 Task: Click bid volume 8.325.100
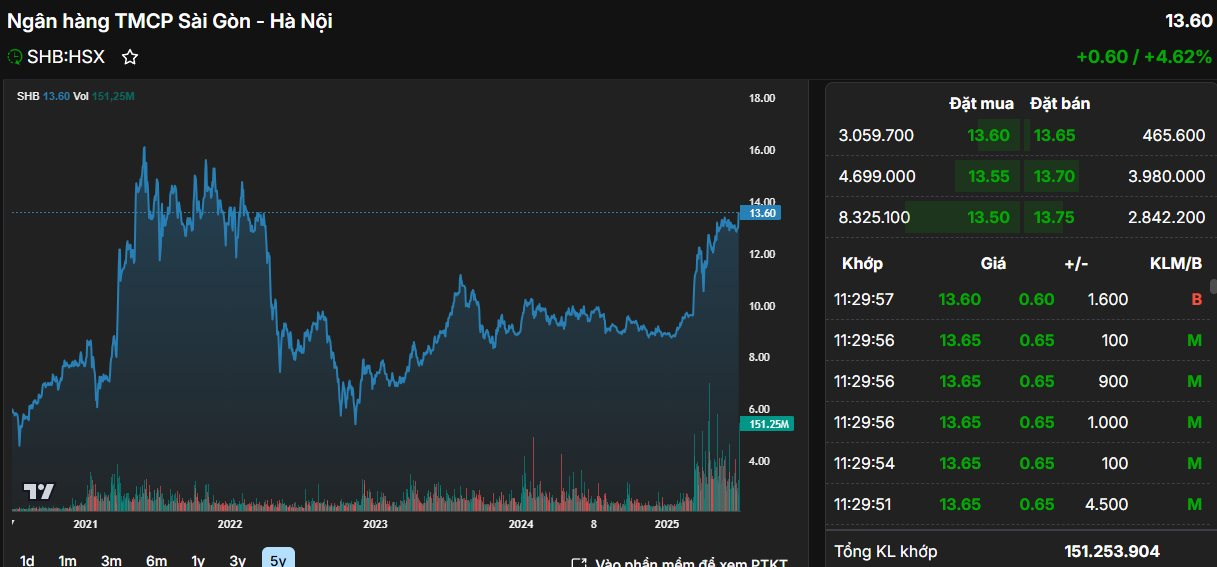tap(874, 217)
